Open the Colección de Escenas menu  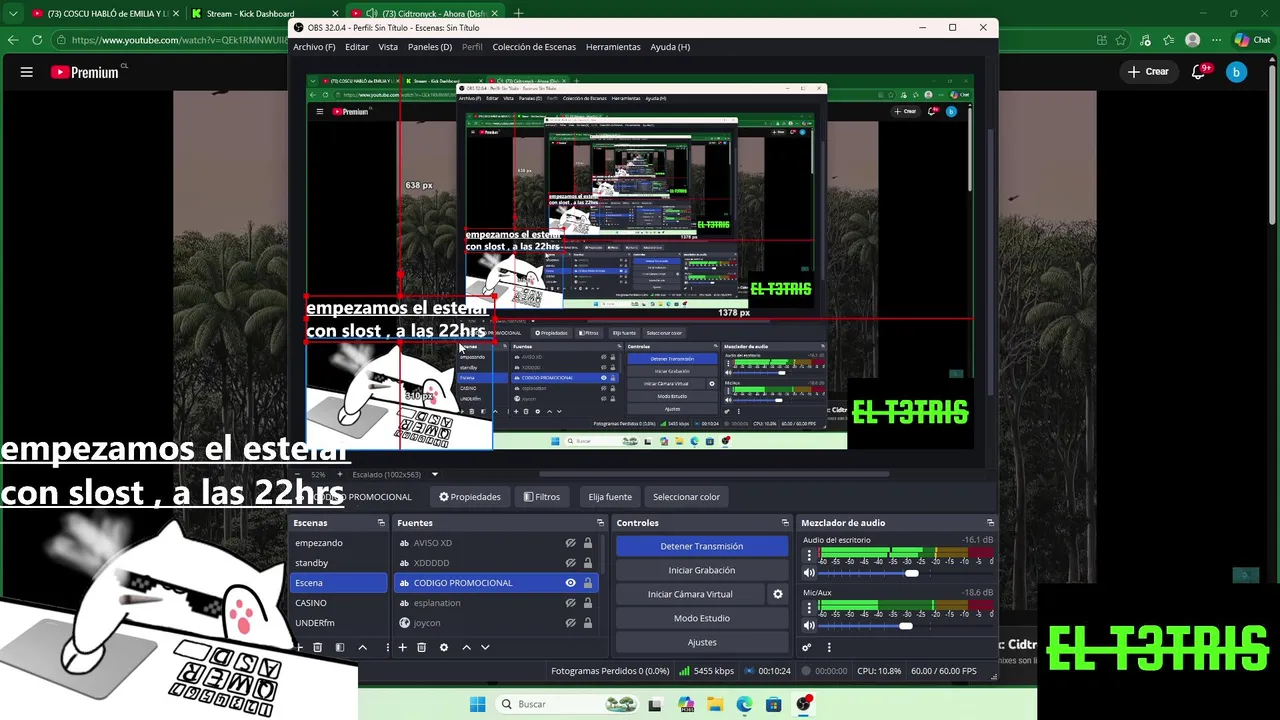pyautogui.click(x=534, y=47)
